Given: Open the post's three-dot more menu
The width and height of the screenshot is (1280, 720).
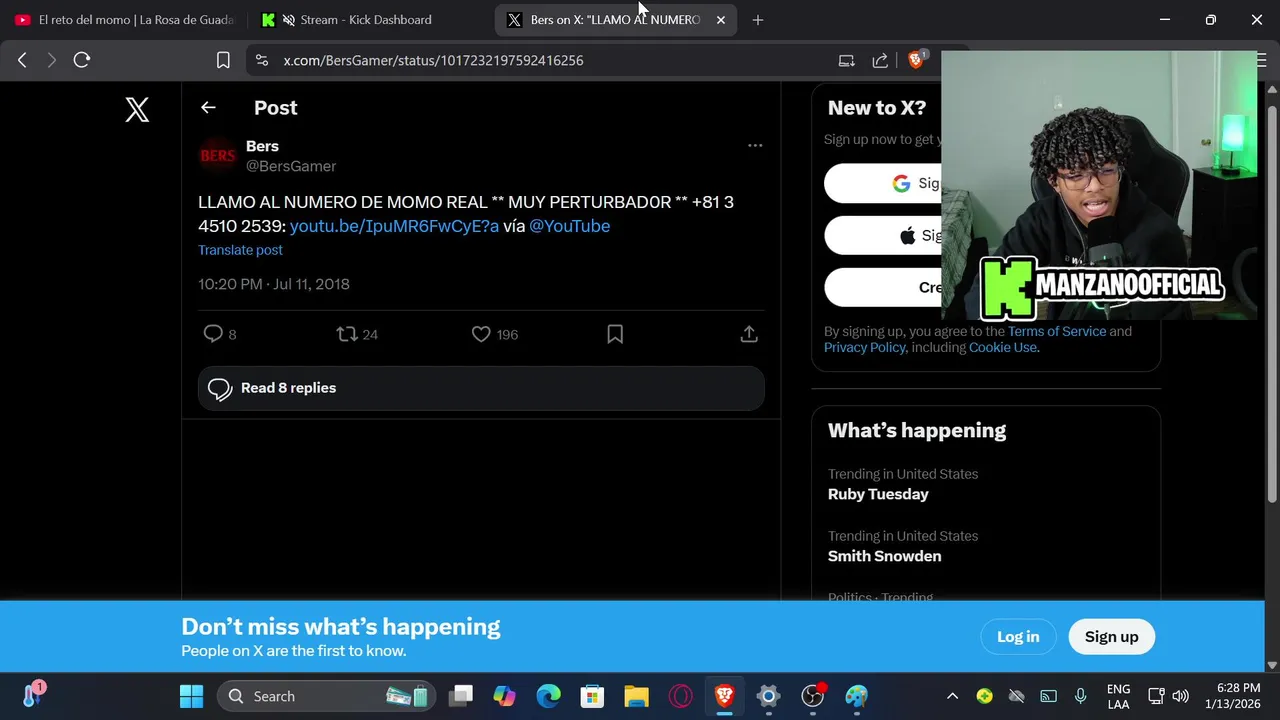Looking at the screenshot, I should tap(755, 145).
